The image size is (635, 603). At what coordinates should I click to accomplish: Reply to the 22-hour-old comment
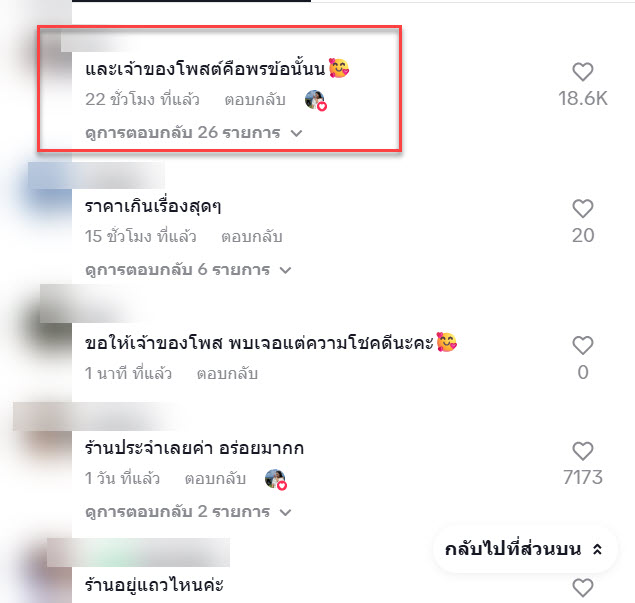pos(255,100)
